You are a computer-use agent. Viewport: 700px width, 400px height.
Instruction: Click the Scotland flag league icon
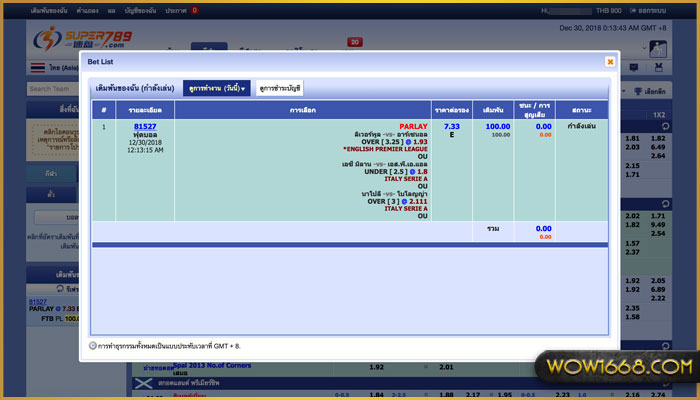(144, 385)
